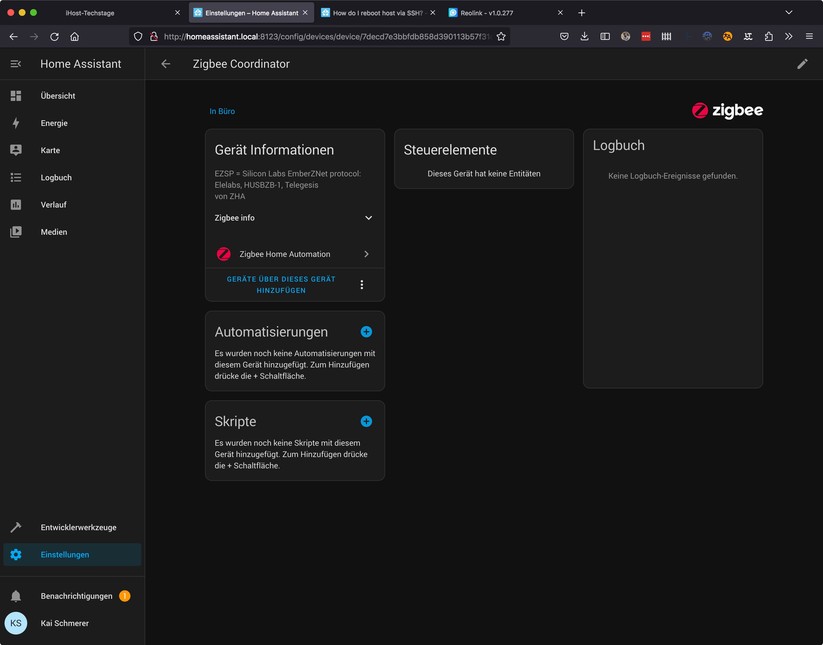Open the Entwicklerwerkzeuge tools icon
This screenshot has height=645, width=823.
(16, 527)
